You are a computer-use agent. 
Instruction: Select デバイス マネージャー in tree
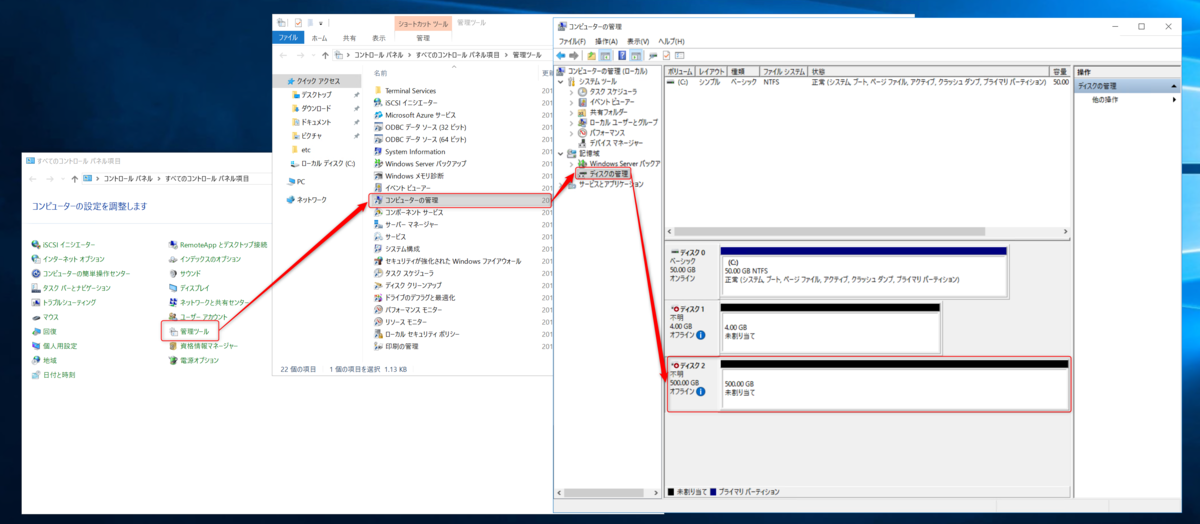pos(613,143)
